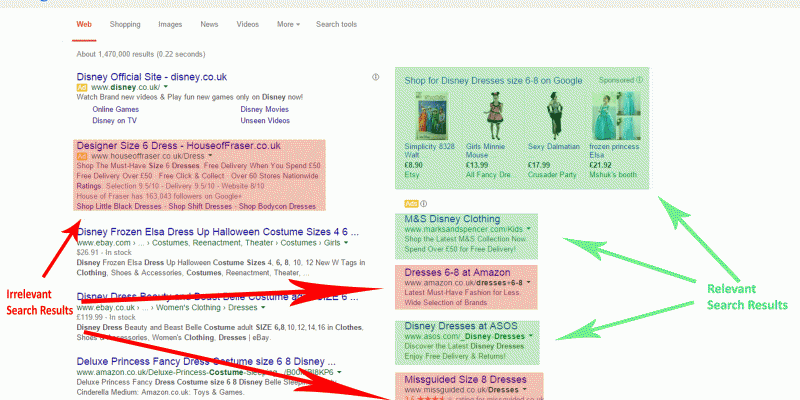
Task: Expand the ebay.co.uk Women's Clothing dropdown arrow
Action: click(263, 308)
